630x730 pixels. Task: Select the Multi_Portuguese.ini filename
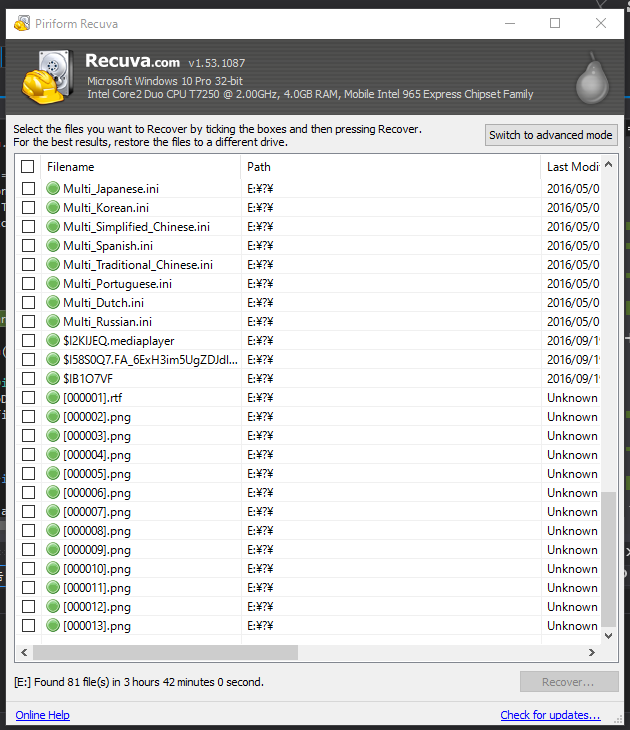tap(117, 284)
